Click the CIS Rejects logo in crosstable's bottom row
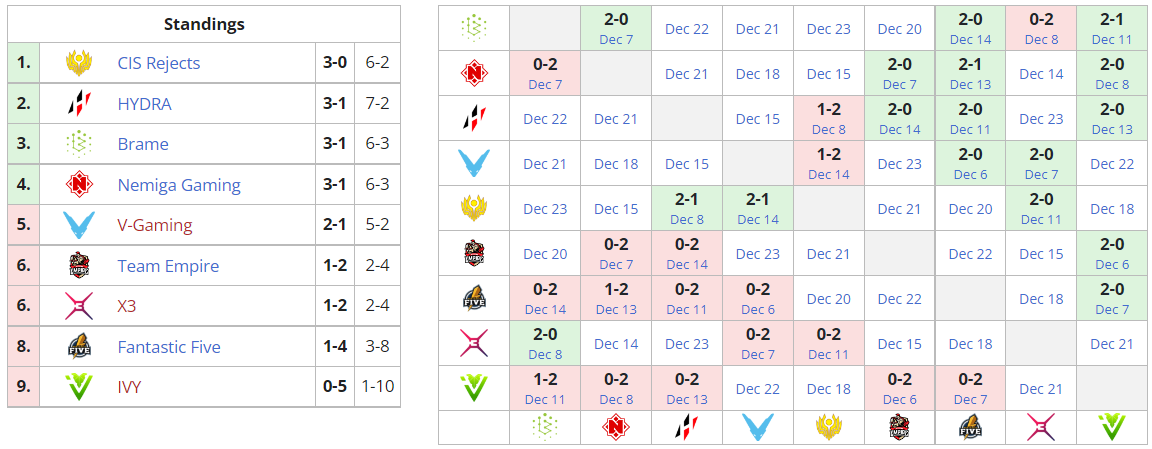The height and width of the screenshot is (449, 1152). 829,427
